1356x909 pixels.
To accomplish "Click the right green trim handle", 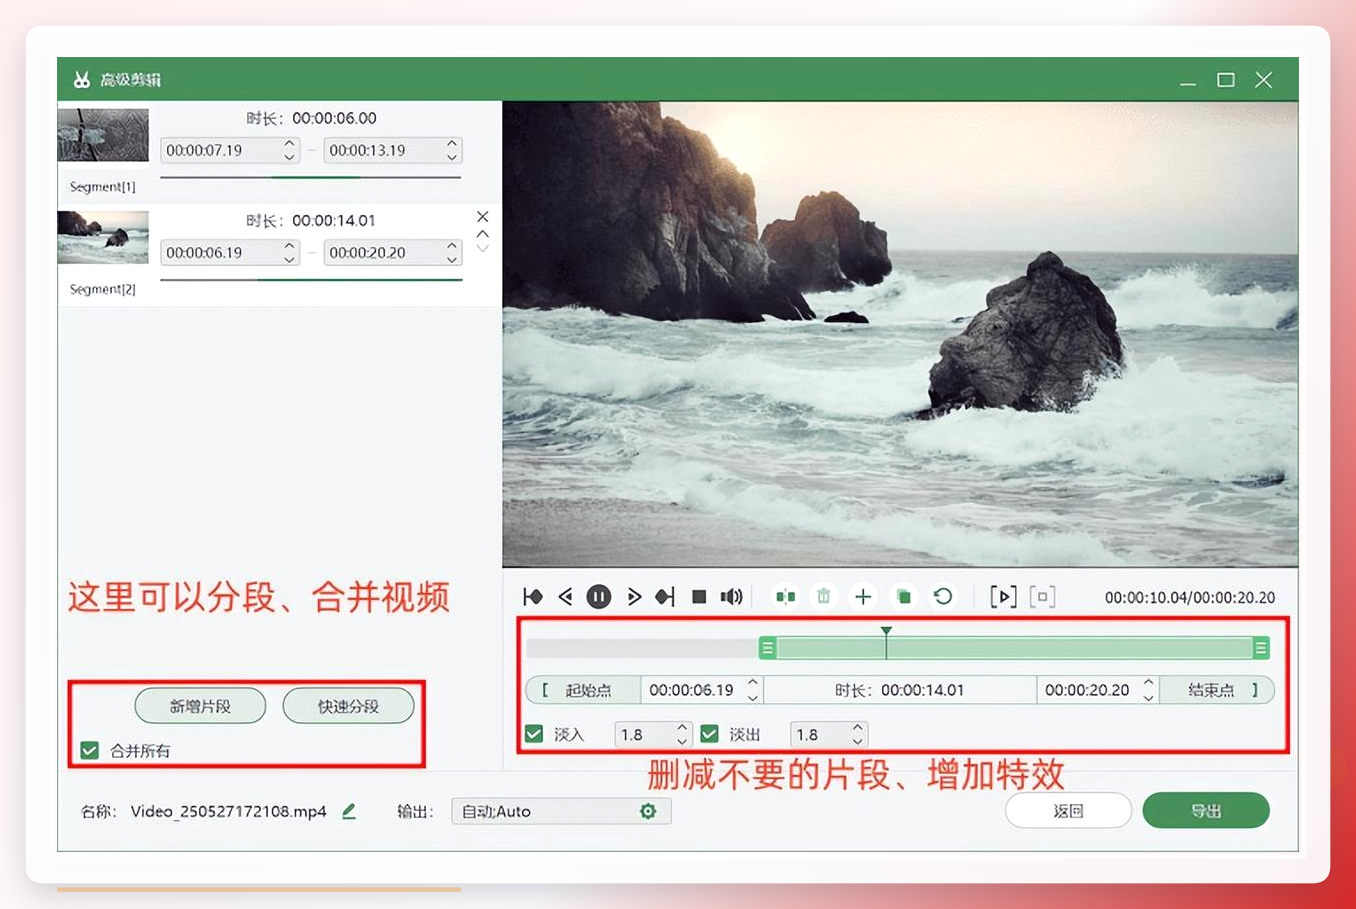I will (x=1261, y=648).
